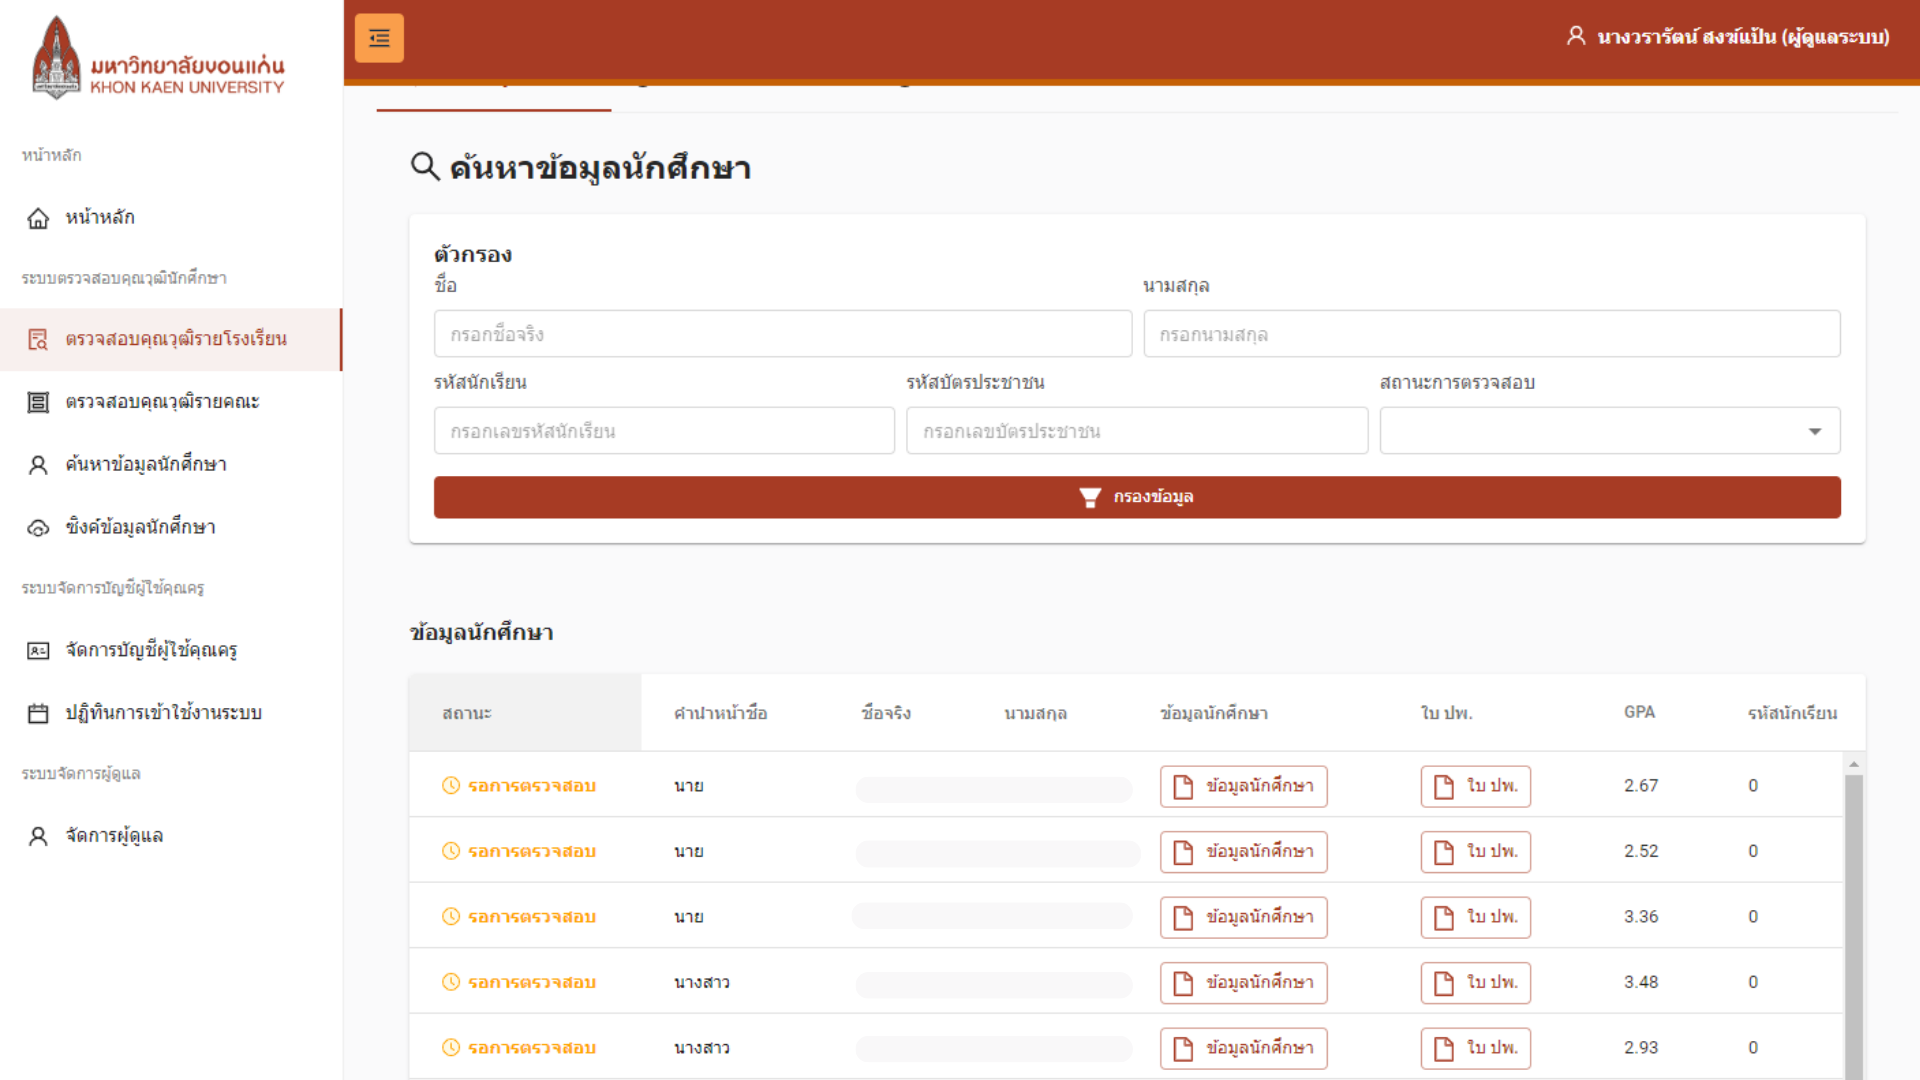The height and width of the screenshot is (1080, 1920).
Task: Open ใบ ปพ. document for GPA 3.36 row
Action: click(1475, 917)
